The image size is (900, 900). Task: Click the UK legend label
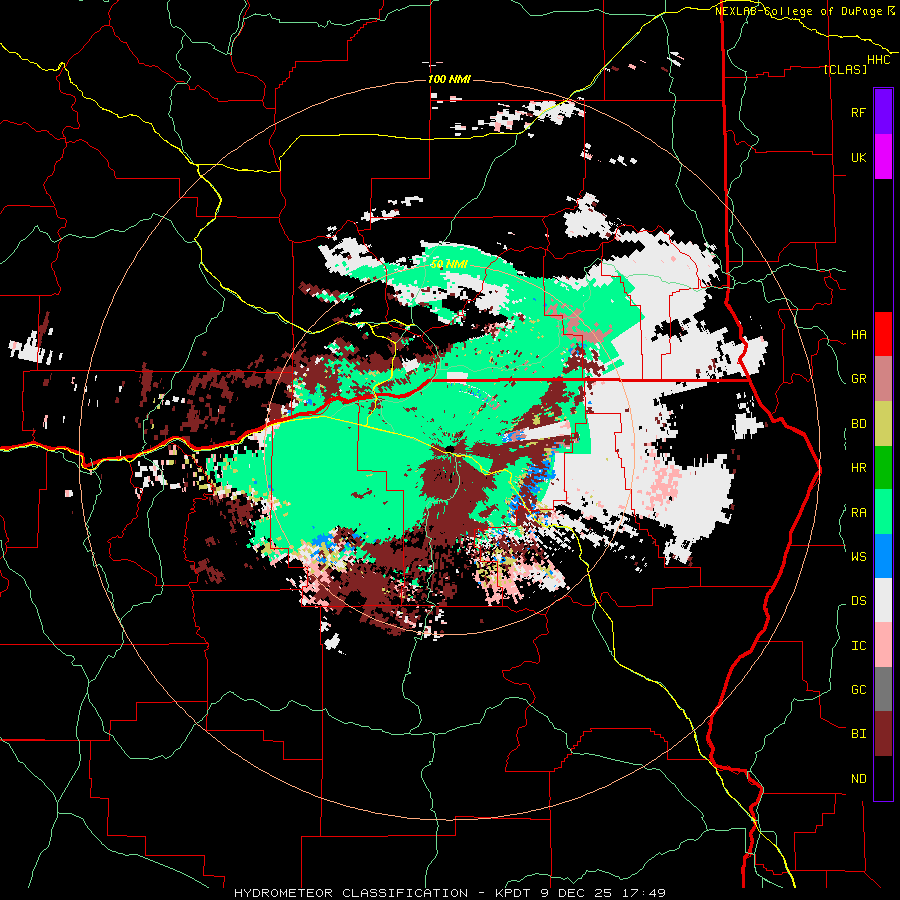click(858, 157)
